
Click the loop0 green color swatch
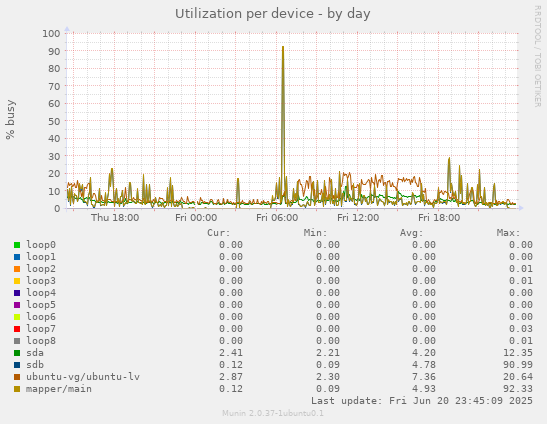[17, 245]
